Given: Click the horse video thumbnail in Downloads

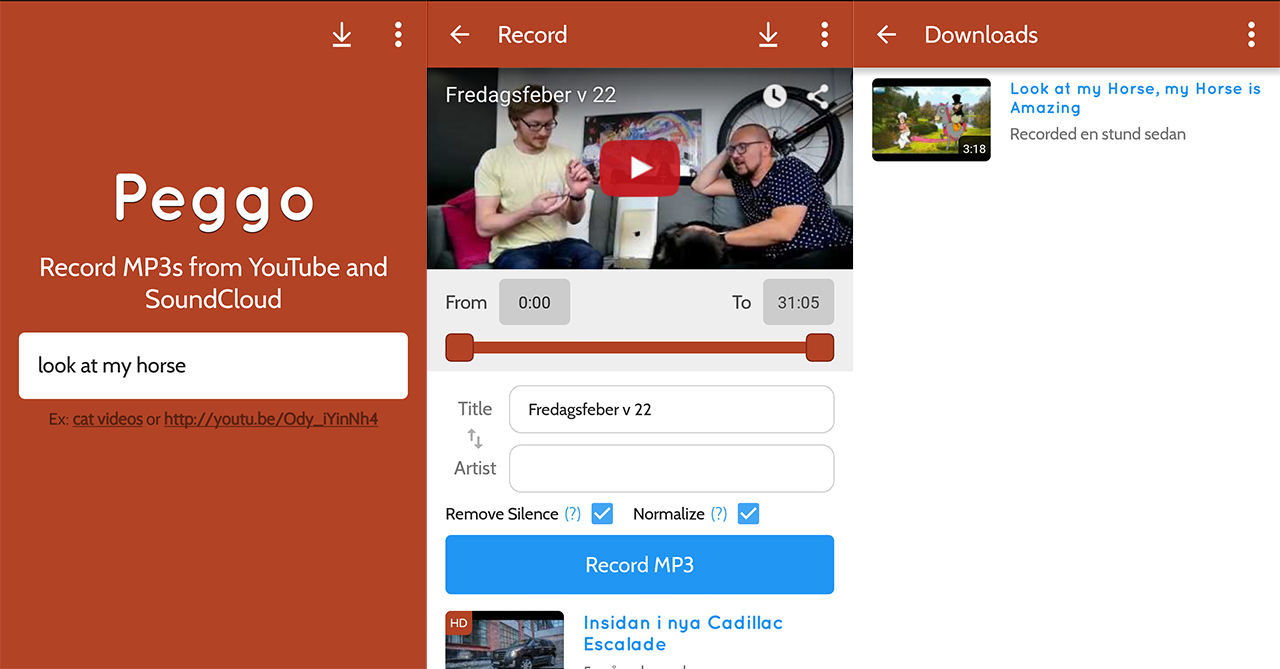Looking at the screenshot, I should pos(931,120).
